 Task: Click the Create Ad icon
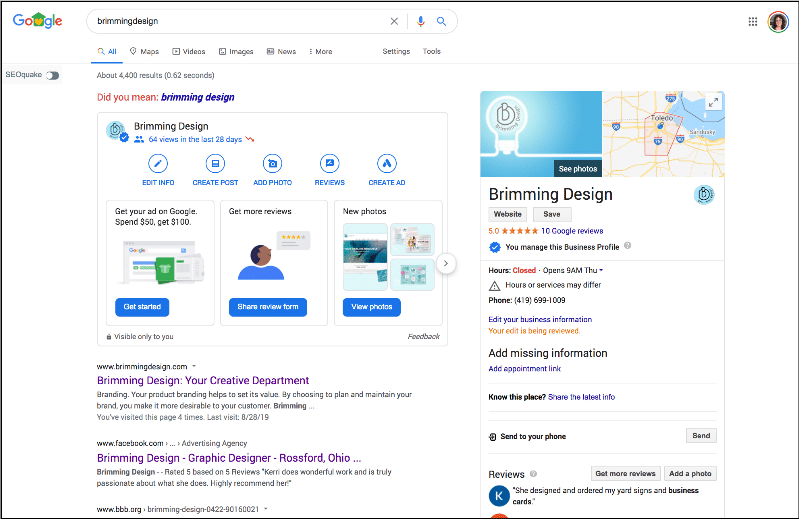(x=387, y=163)
